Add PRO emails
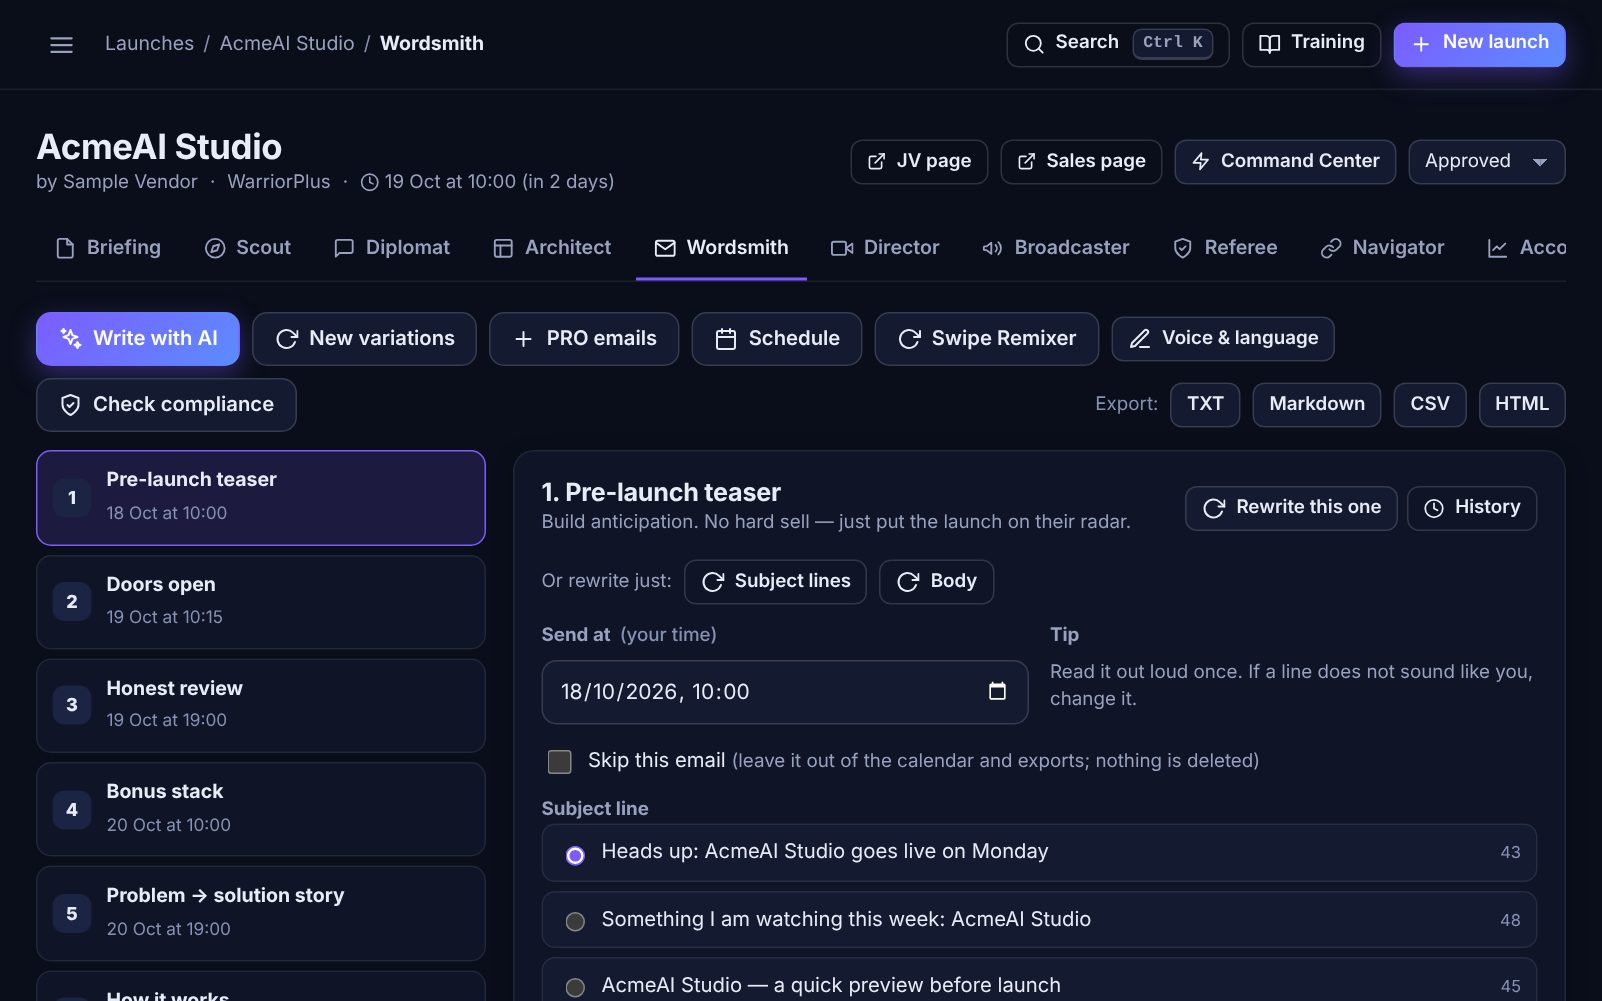The width and height of the screenshot is (1602, 1001). click(x=584, y=339)
